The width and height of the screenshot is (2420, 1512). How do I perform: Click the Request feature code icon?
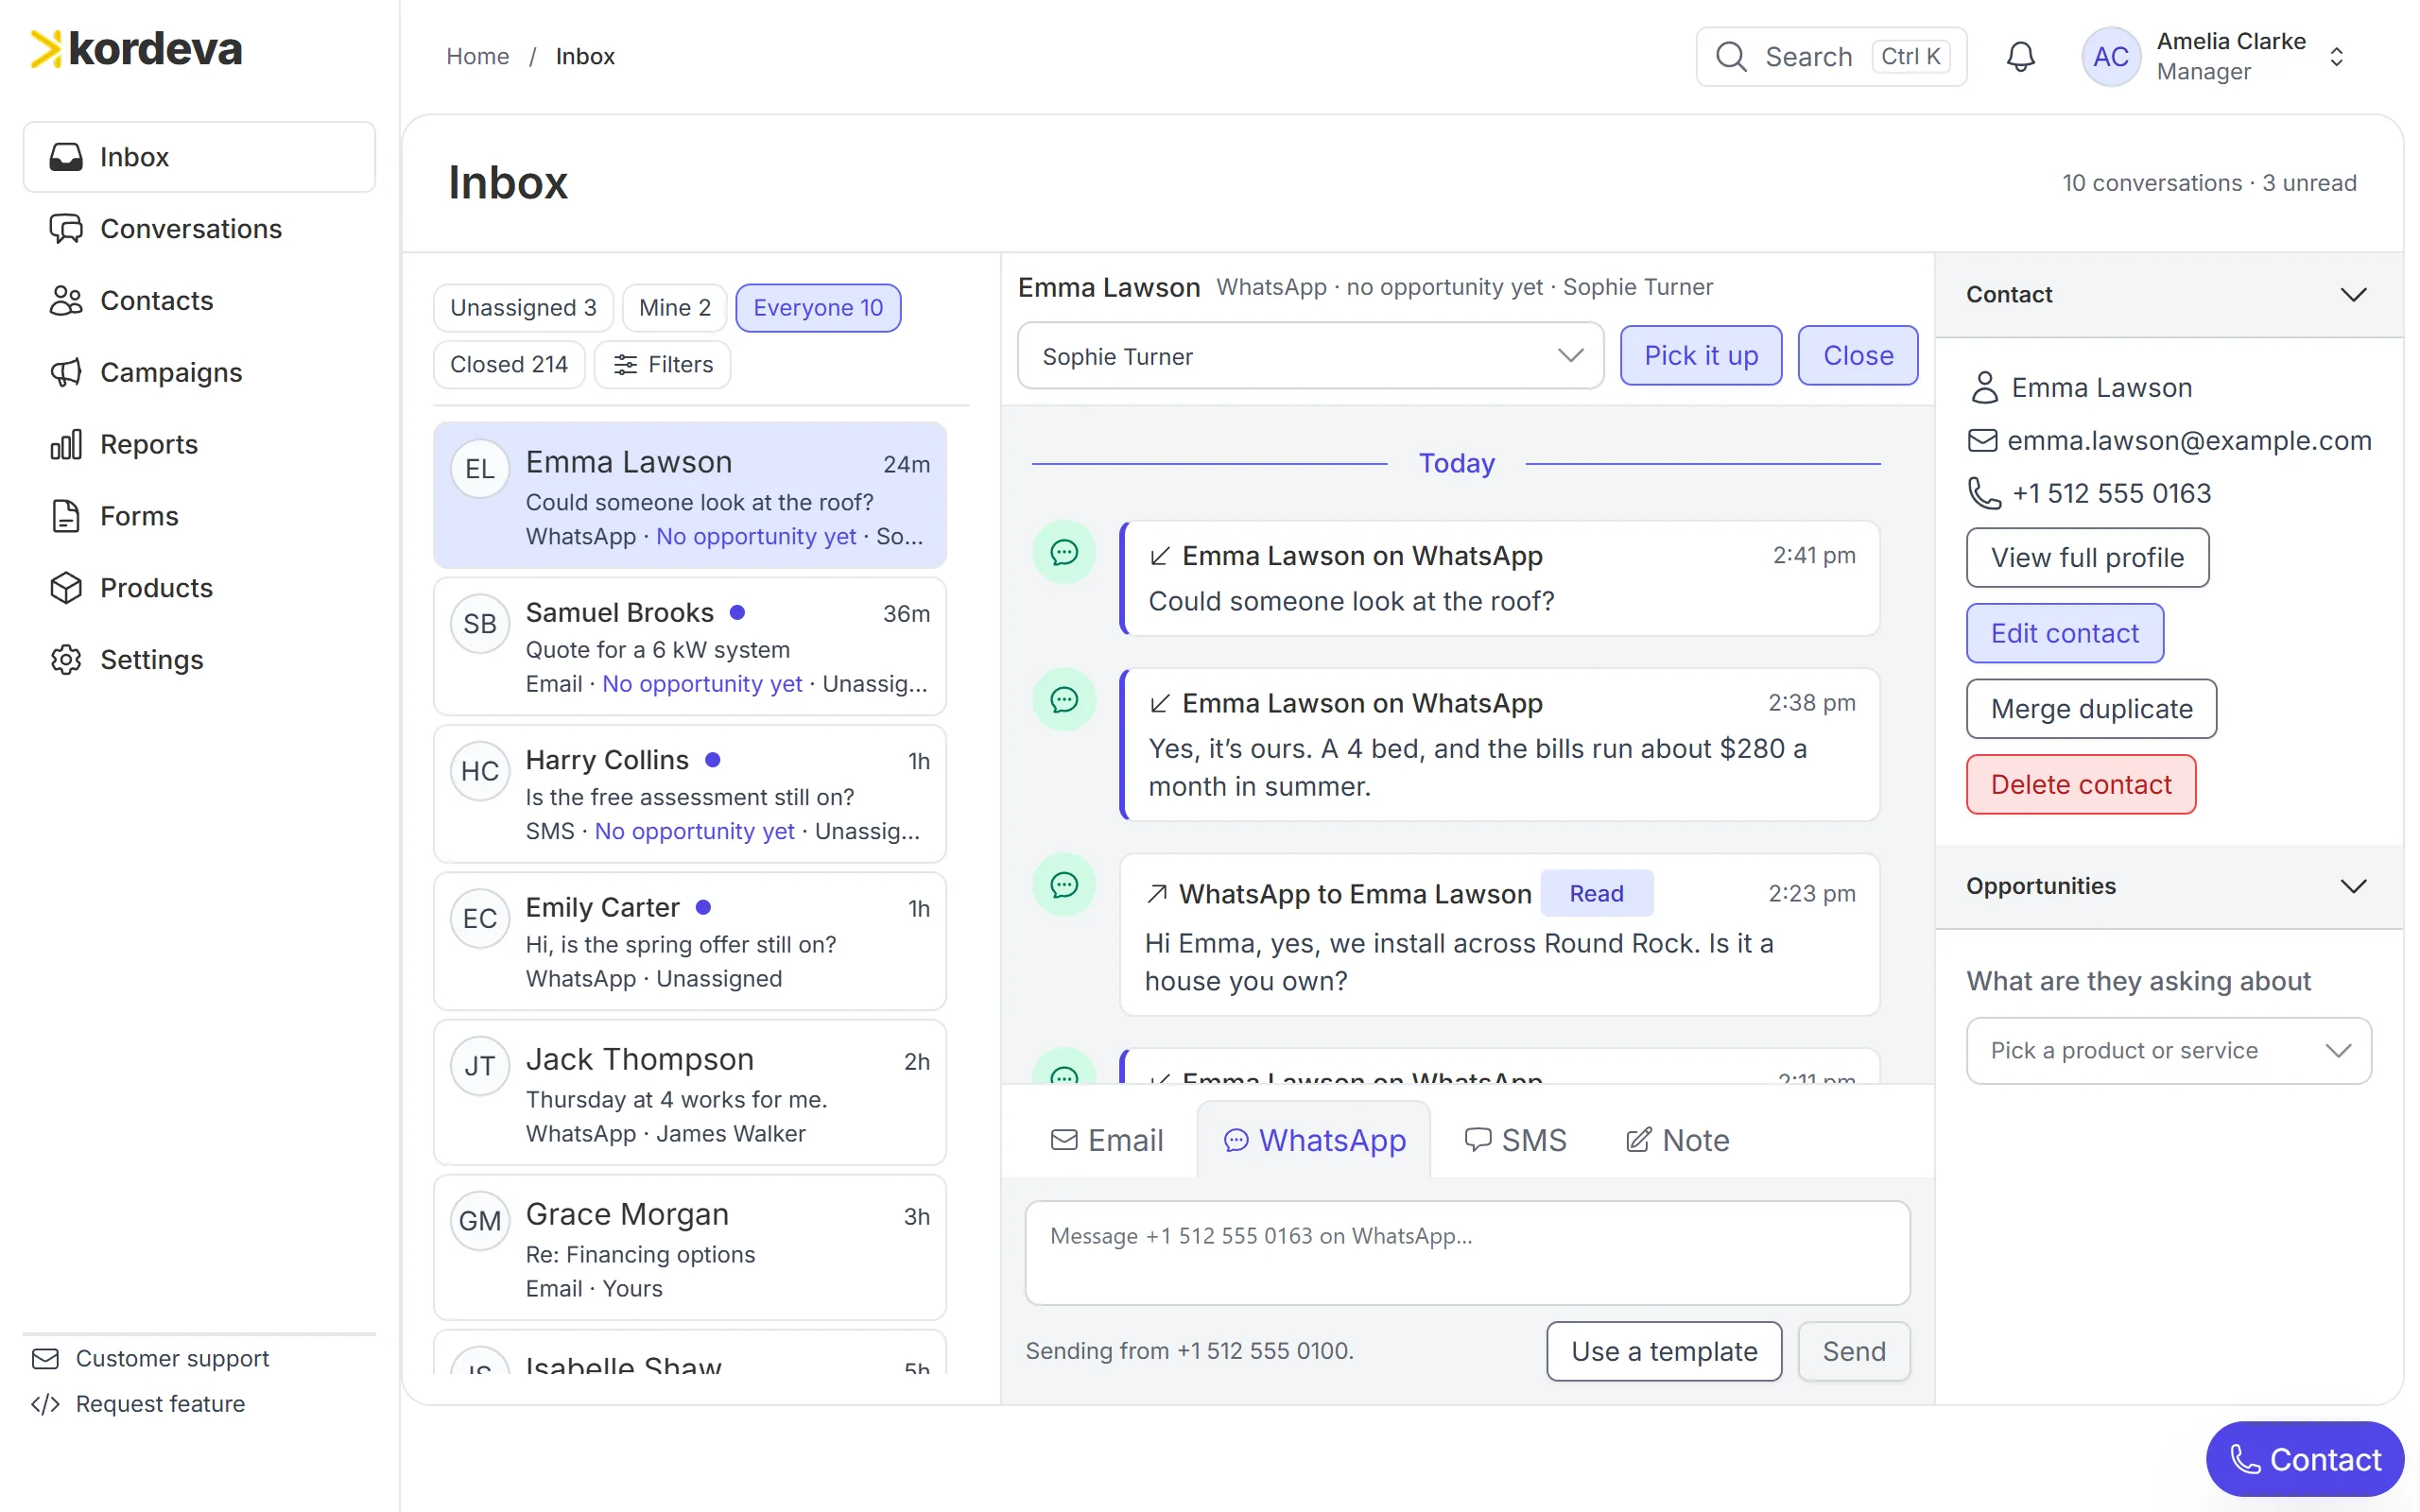pos(45,1404)
